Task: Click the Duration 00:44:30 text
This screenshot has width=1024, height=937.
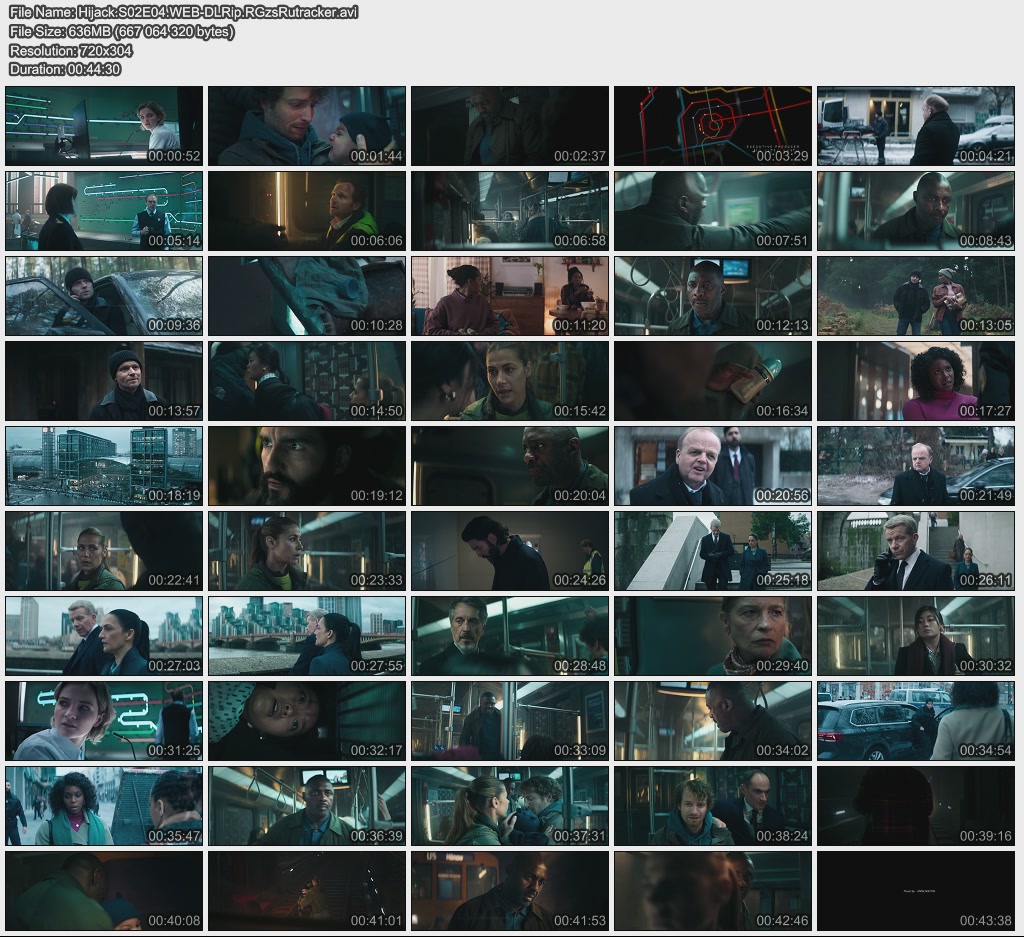Action: coord(65,69)
